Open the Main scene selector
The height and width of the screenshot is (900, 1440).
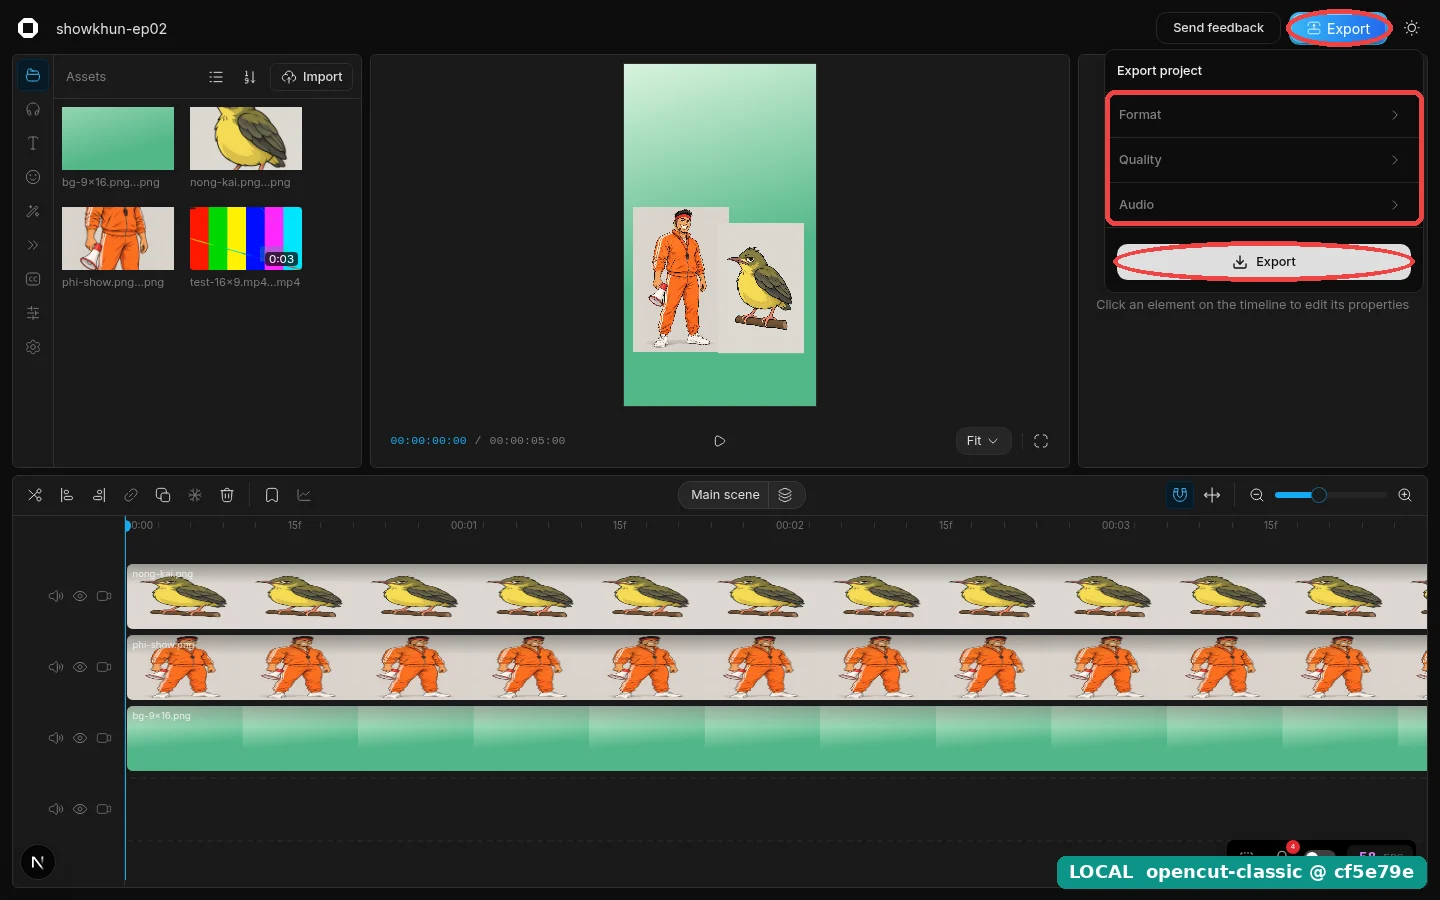725,495
